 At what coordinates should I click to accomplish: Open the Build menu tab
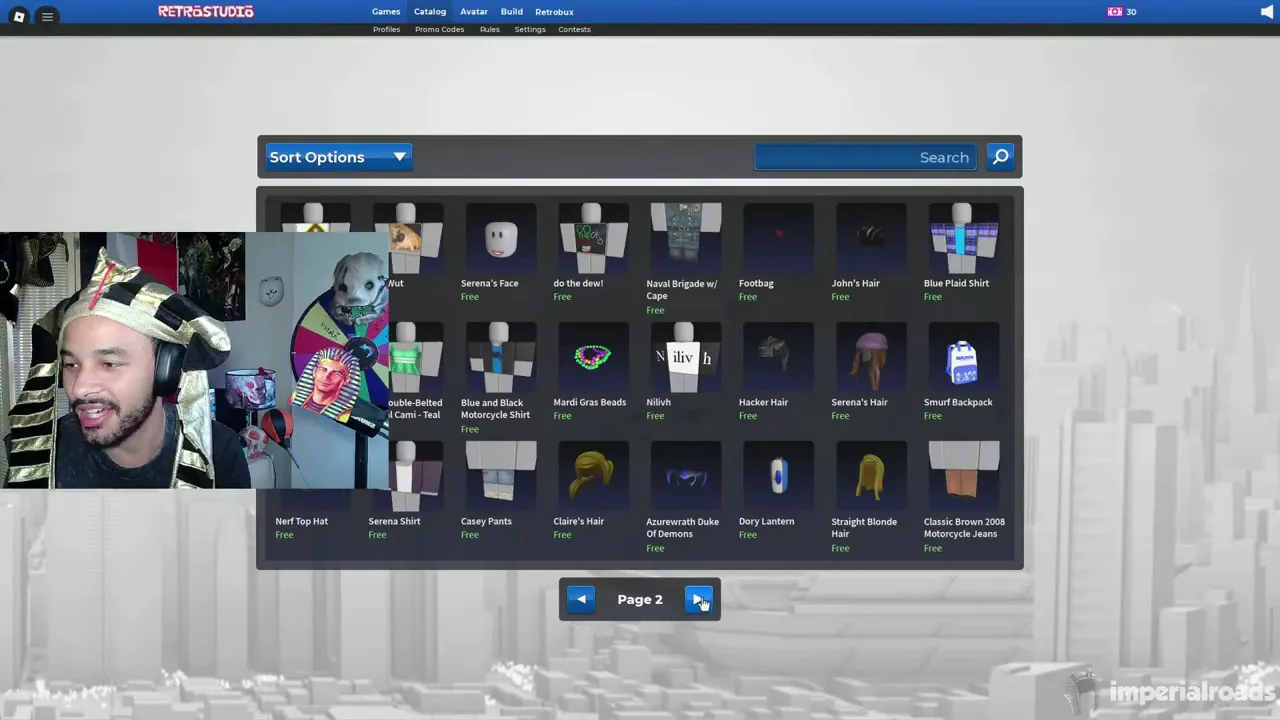coord(512,12)
